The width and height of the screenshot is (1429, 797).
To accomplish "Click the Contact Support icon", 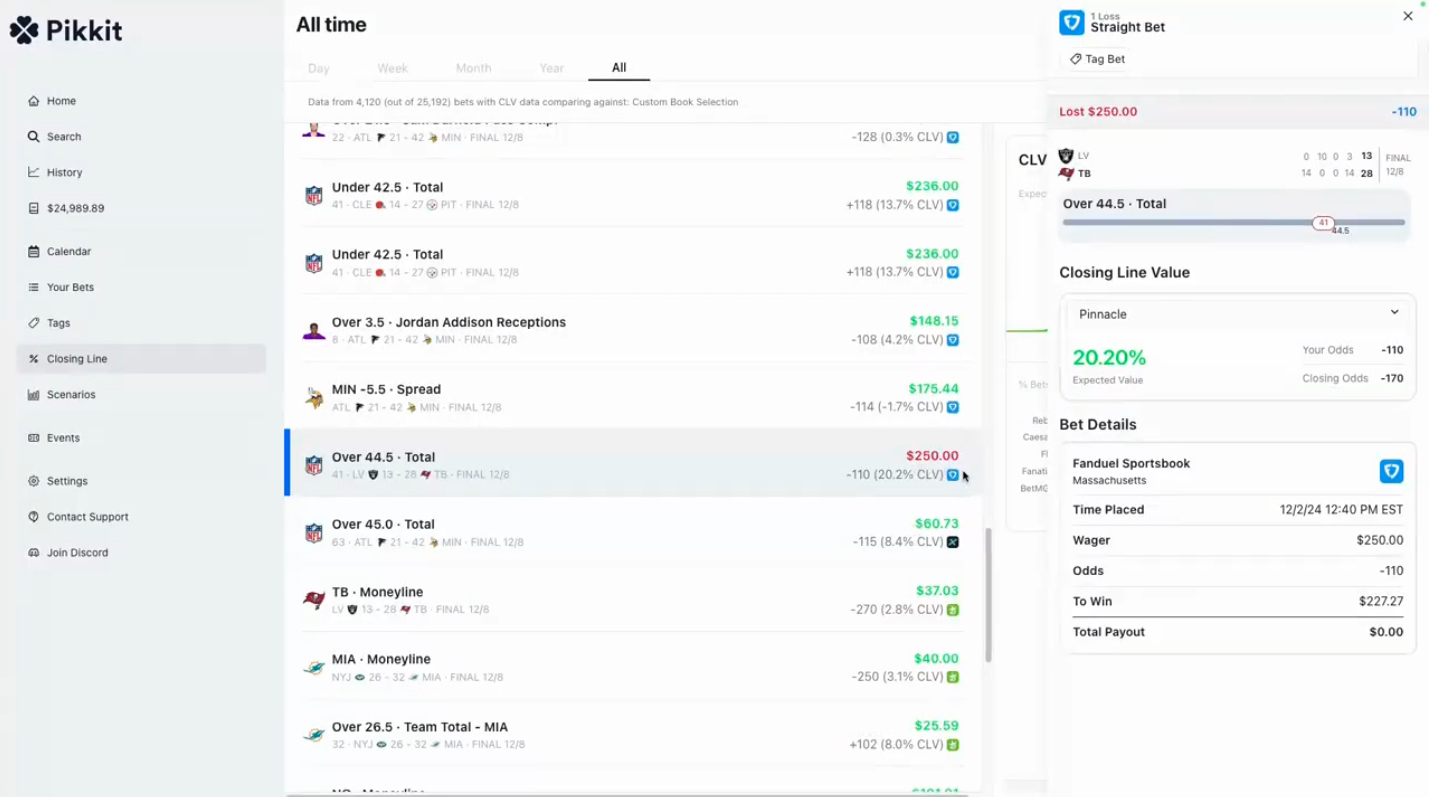I will 34,517.
